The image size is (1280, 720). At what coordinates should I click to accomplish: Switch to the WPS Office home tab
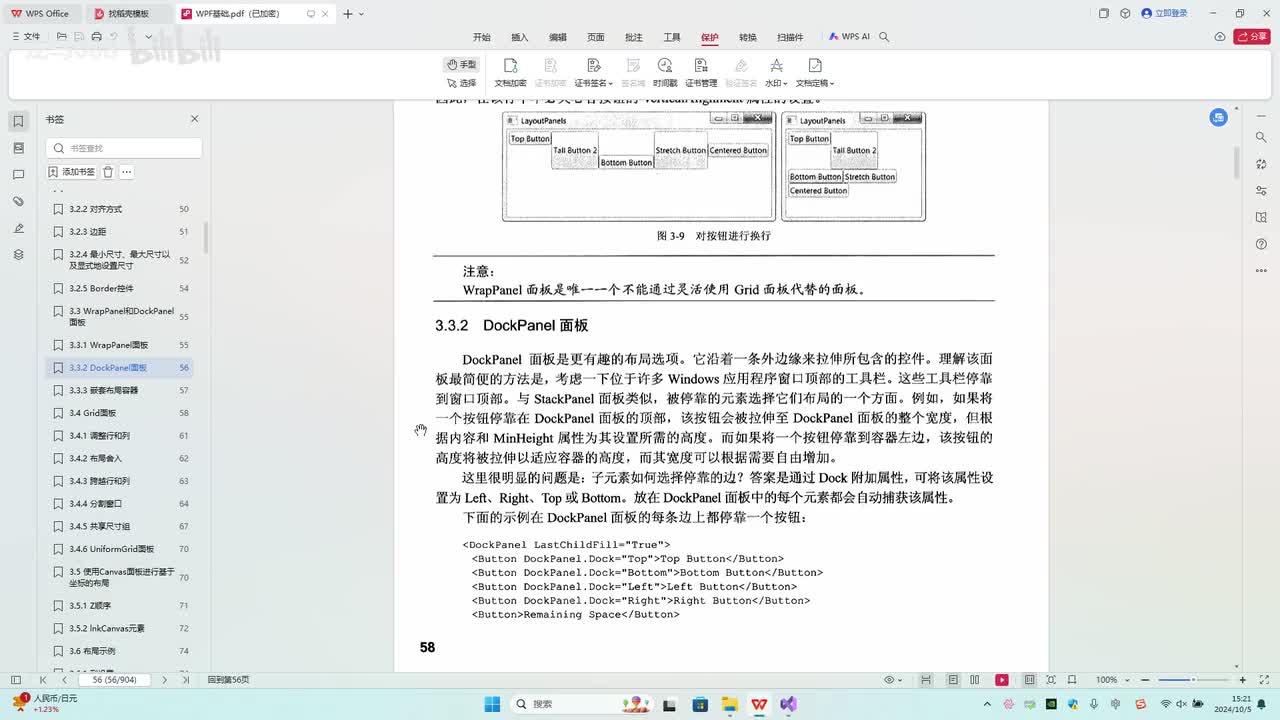coord(41,14)
